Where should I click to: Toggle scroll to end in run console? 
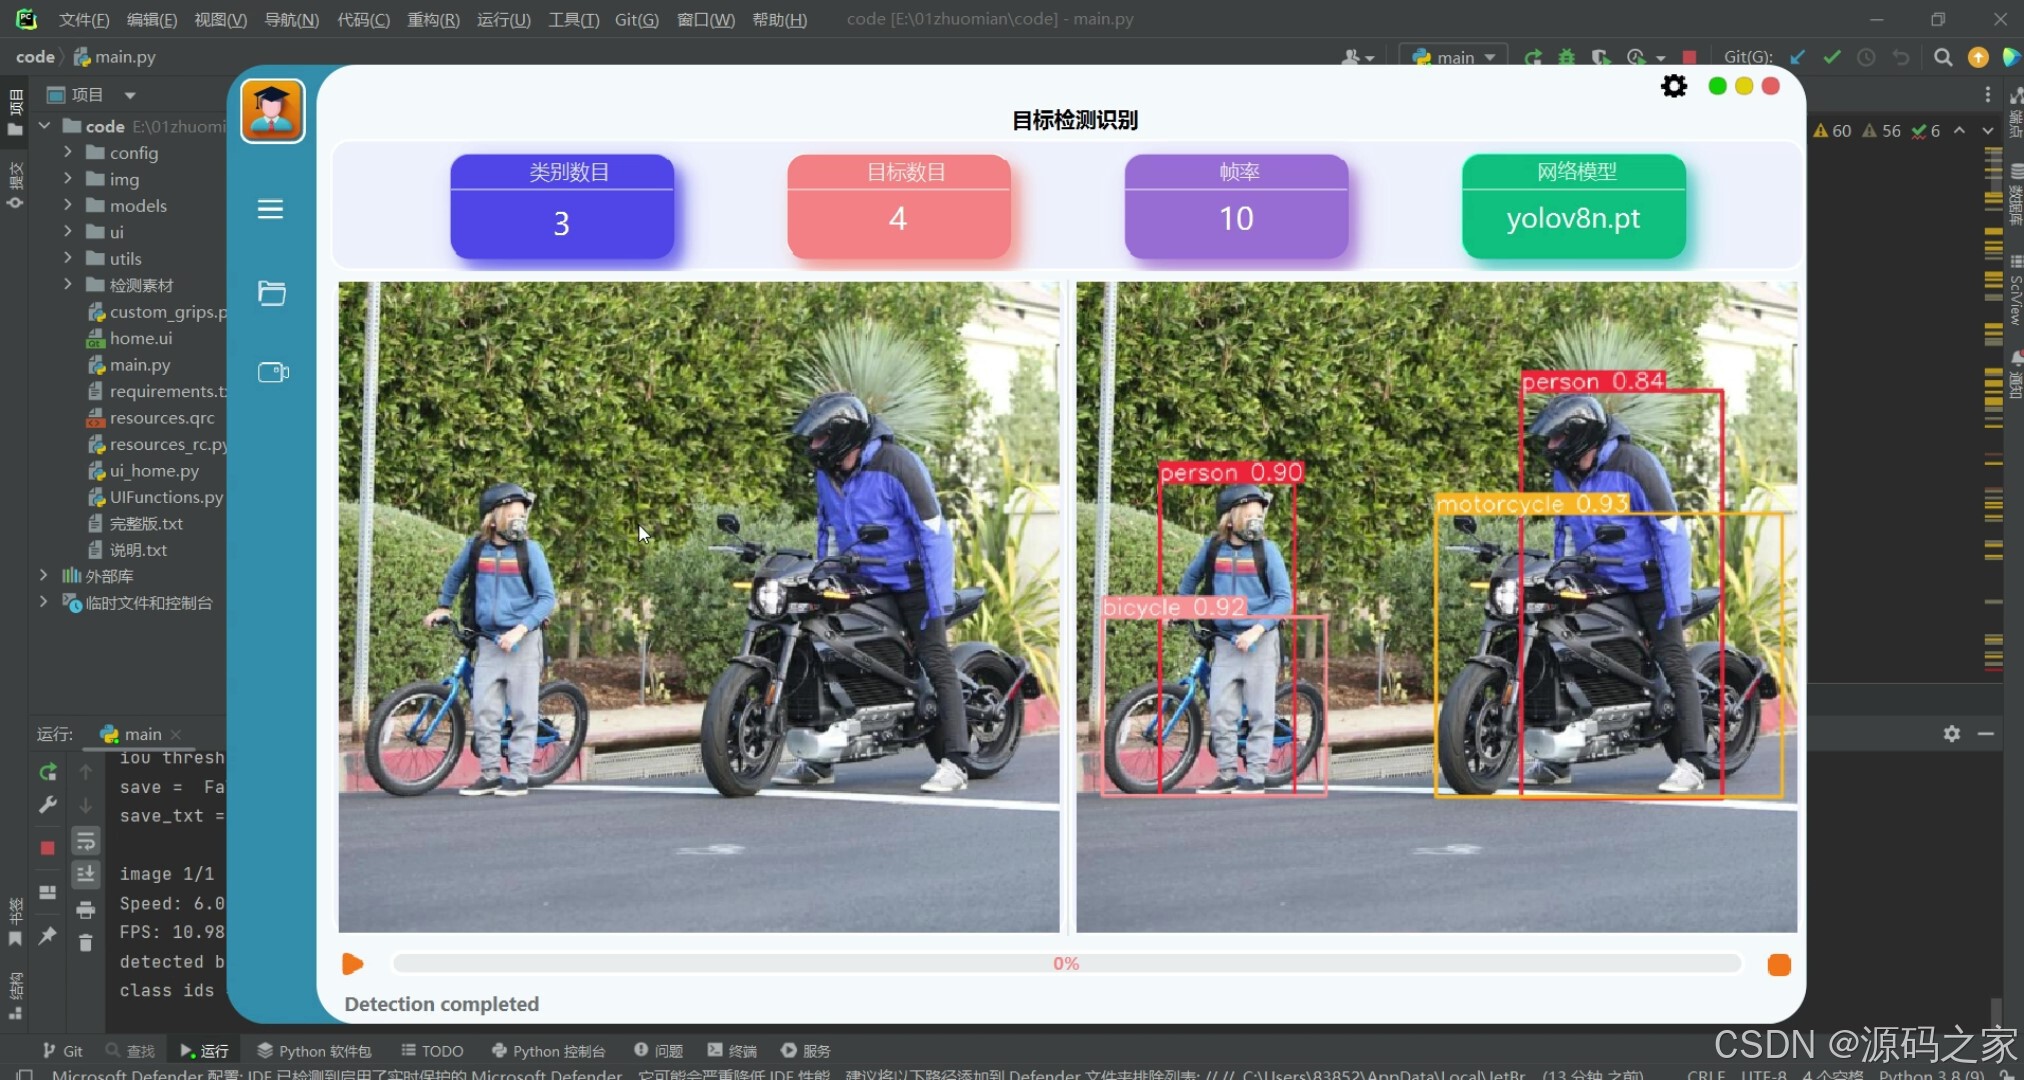(86, 874)
